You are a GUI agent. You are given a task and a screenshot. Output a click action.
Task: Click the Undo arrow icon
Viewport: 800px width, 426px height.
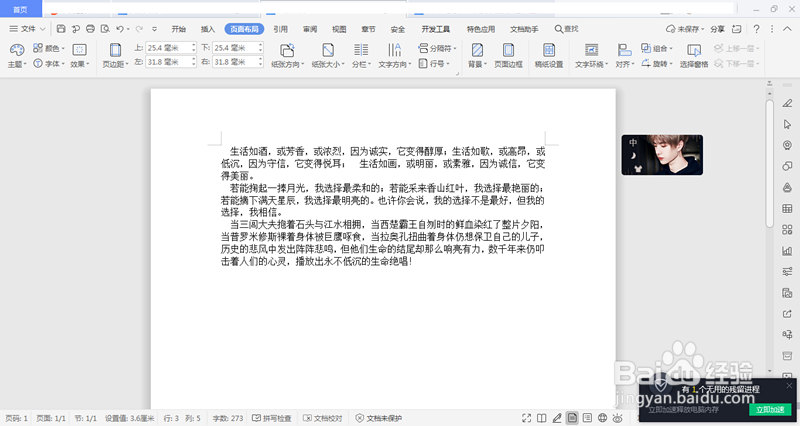[120, 29]
